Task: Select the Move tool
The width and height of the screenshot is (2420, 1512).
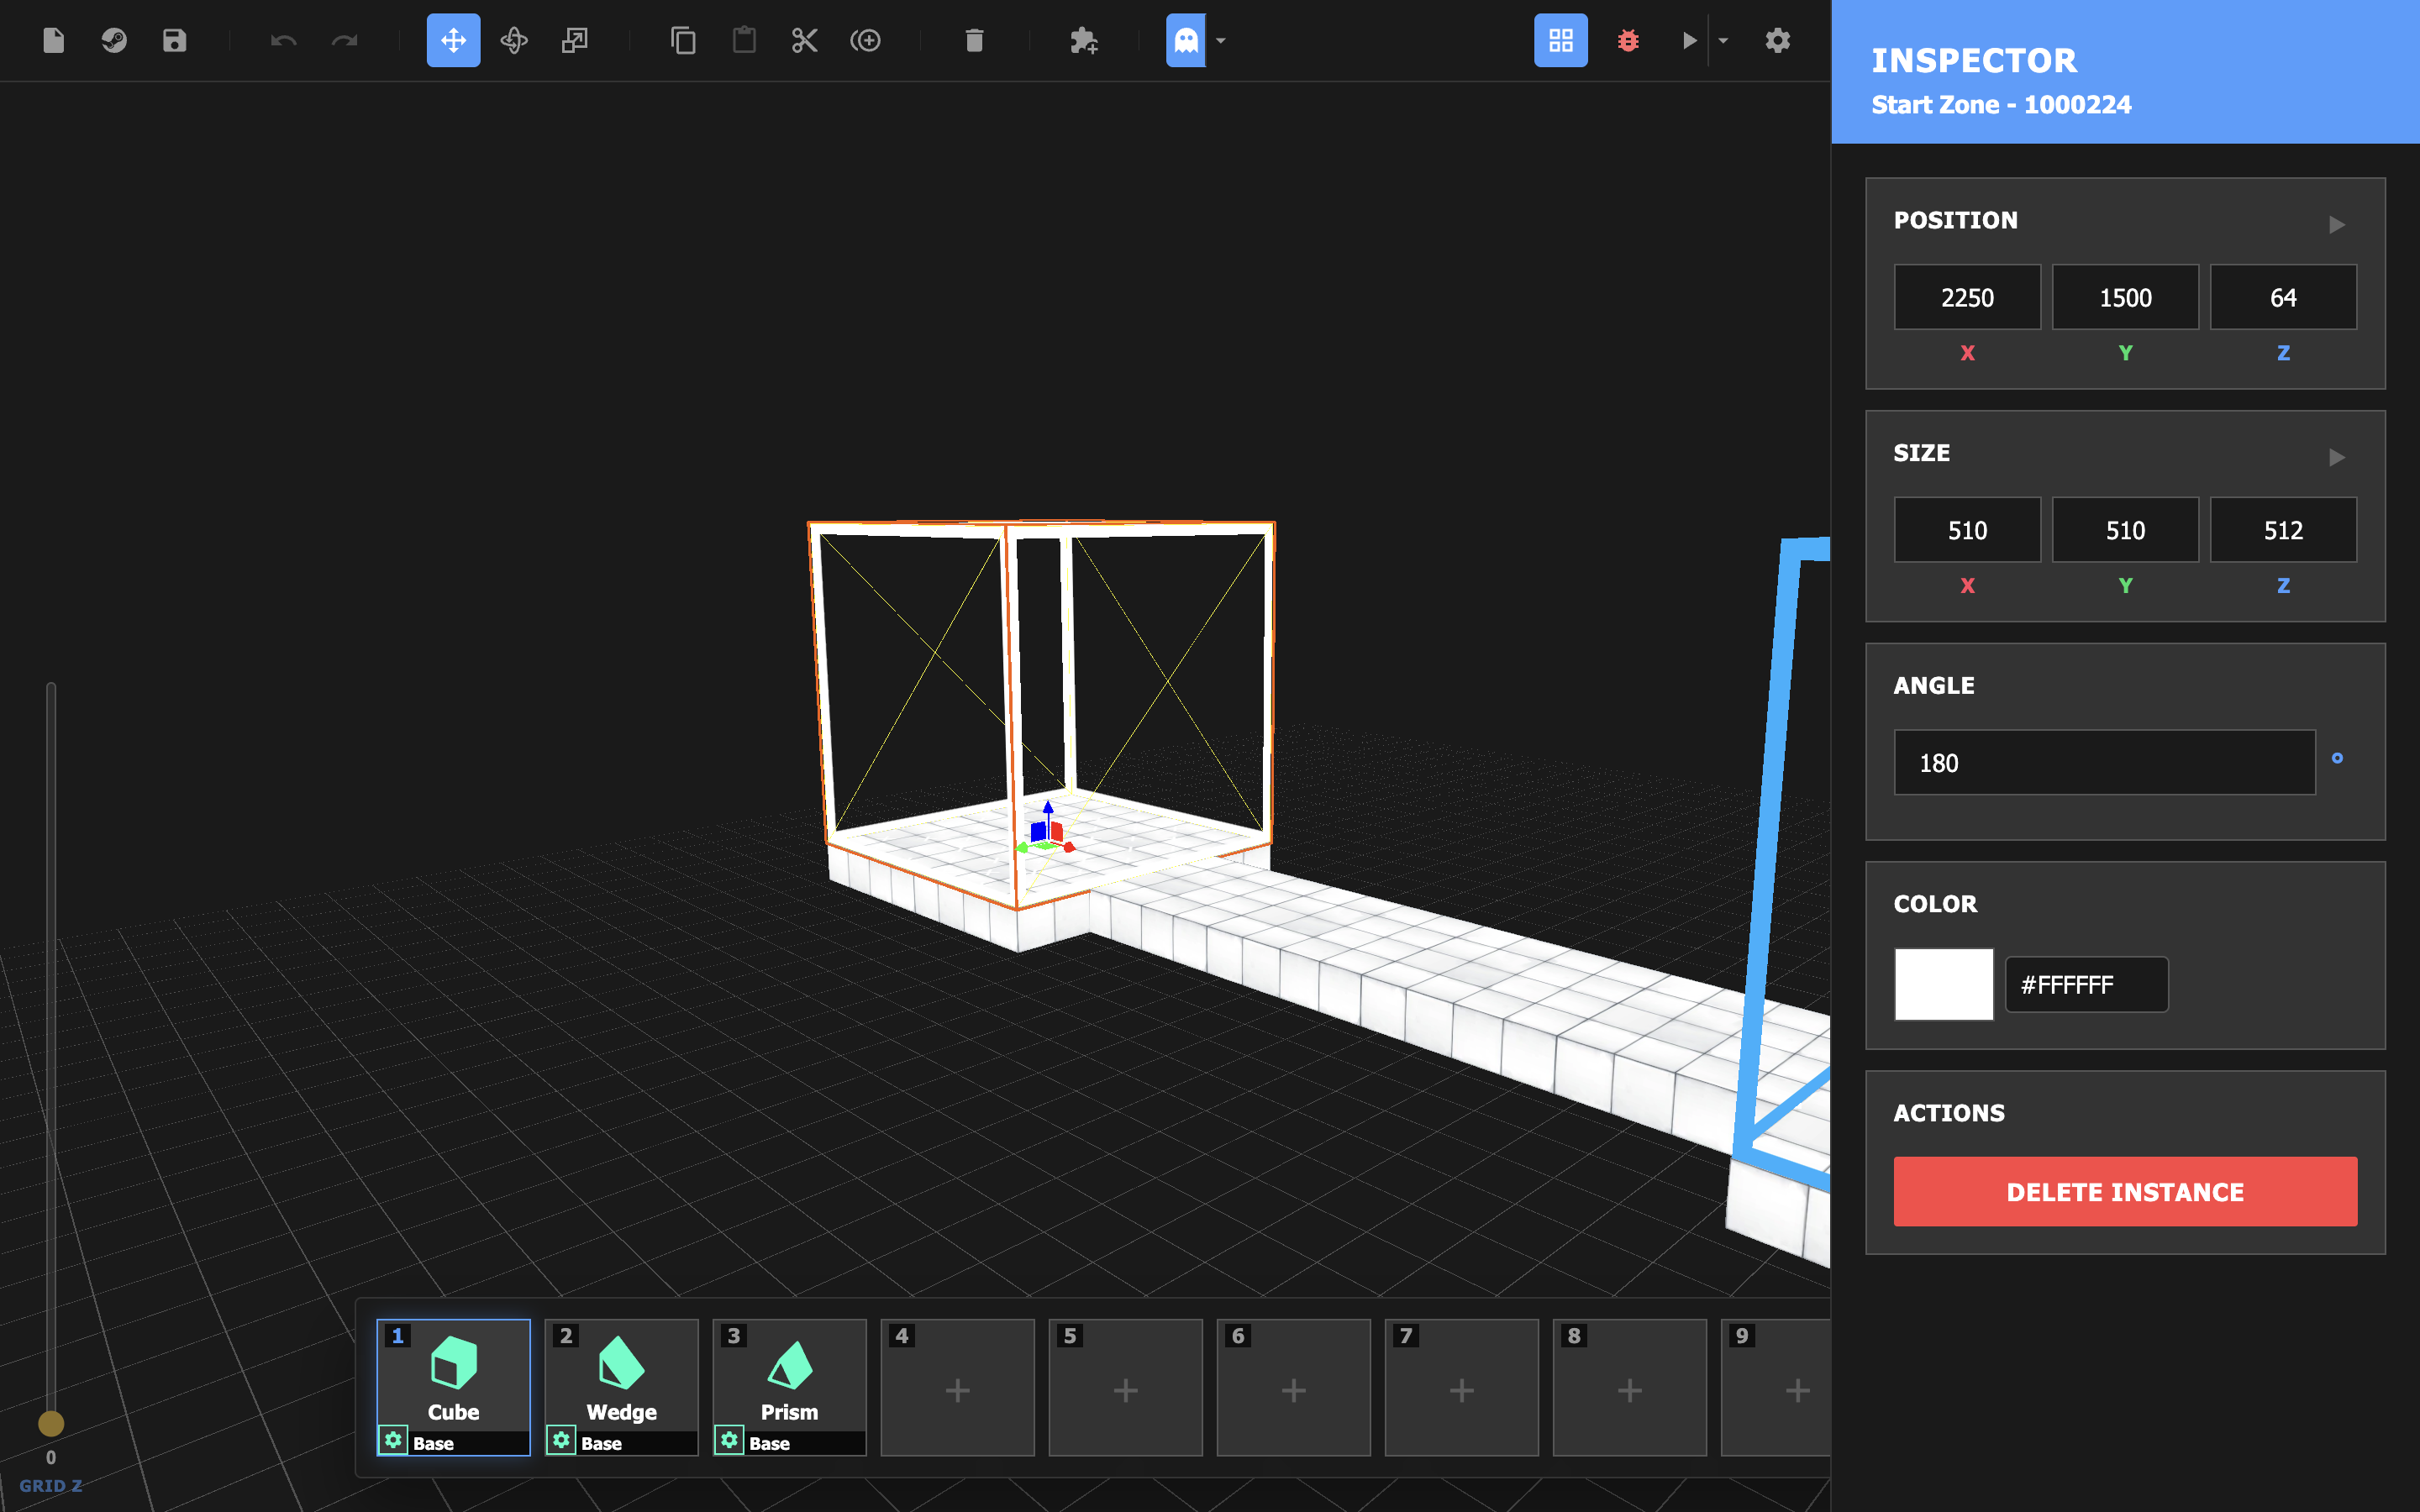Action: 453,40
